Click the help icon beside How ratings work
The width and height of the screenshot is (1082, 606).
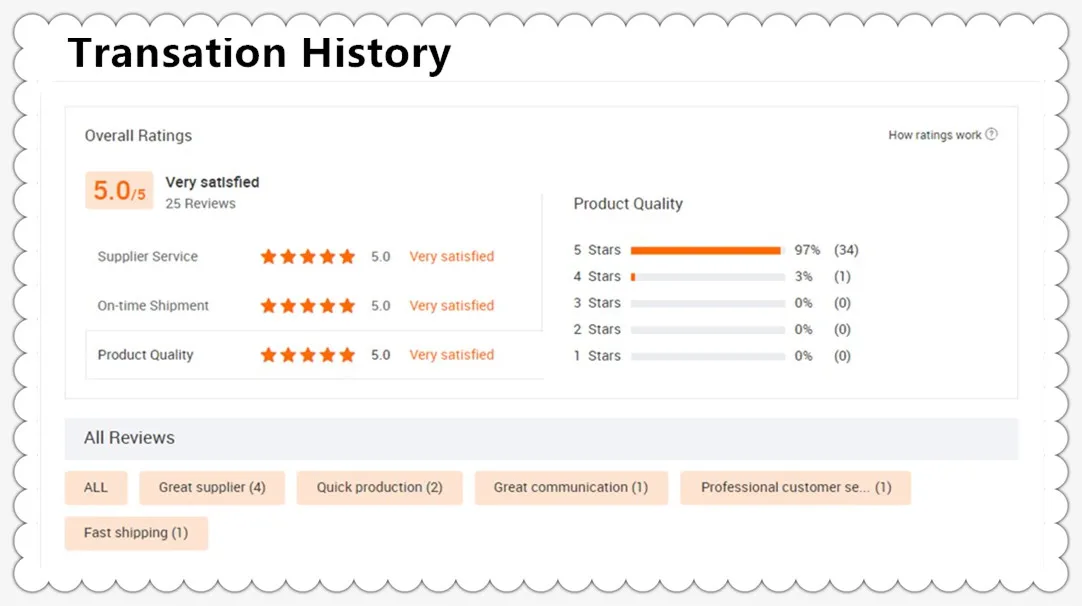point(991,134)
